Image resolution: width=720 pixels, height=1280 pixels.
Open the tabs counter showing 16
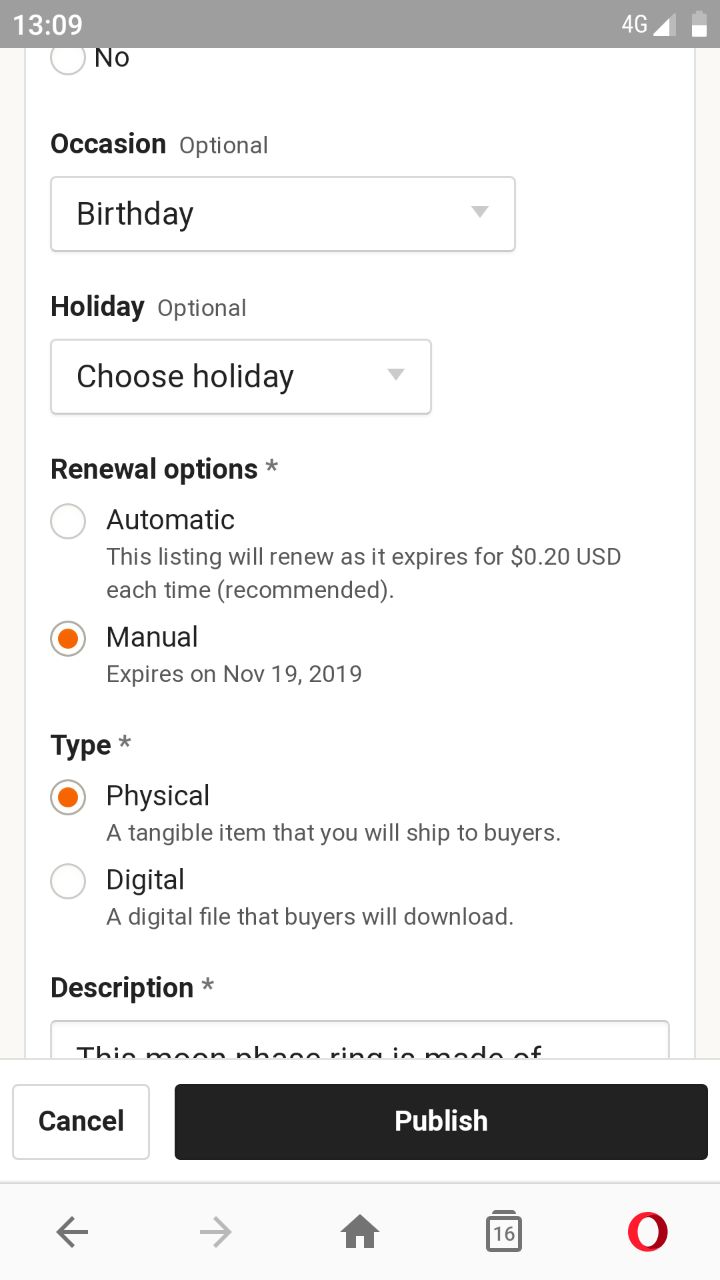coord(503,1232)
